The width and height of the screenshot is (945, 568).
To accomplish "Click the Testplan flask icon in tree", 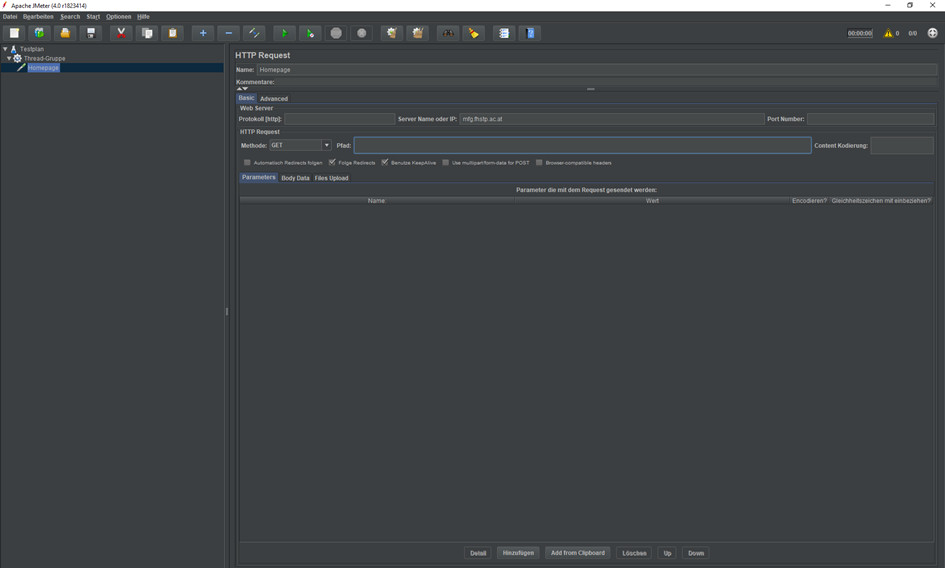I will click(13, 49).
